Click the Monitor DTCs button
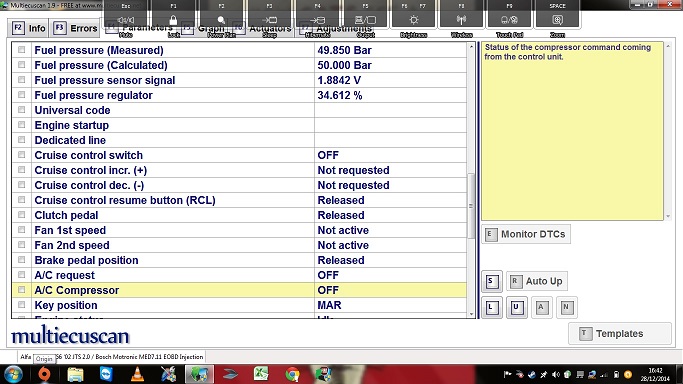 pos(526,234)
